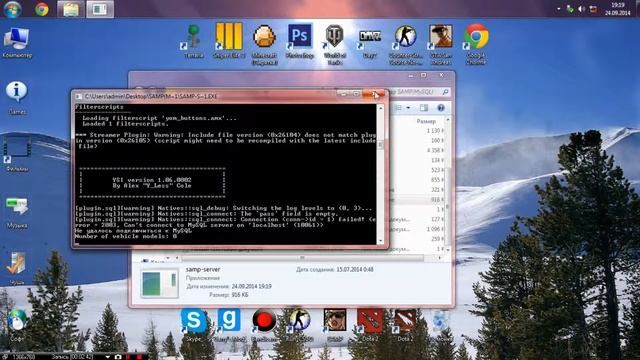Screen dimensions: 640x360
Task: Launch the Minecraft orange icon
Action: point(264,44)
